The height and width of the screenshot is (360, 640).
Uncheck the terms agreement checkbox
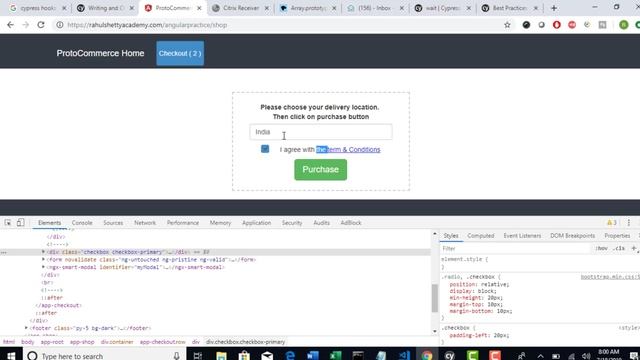coord(265,149)
